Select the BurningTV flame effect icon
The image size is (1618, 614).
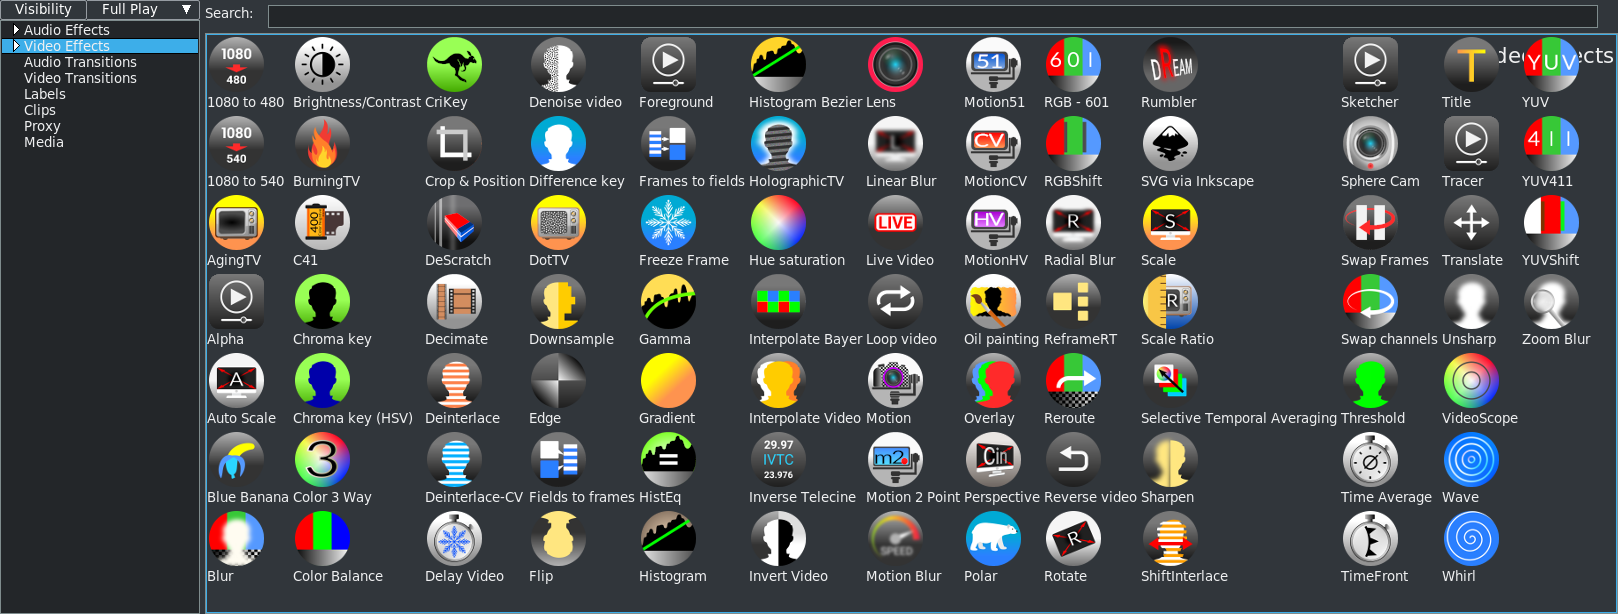[x=322, y=144]
